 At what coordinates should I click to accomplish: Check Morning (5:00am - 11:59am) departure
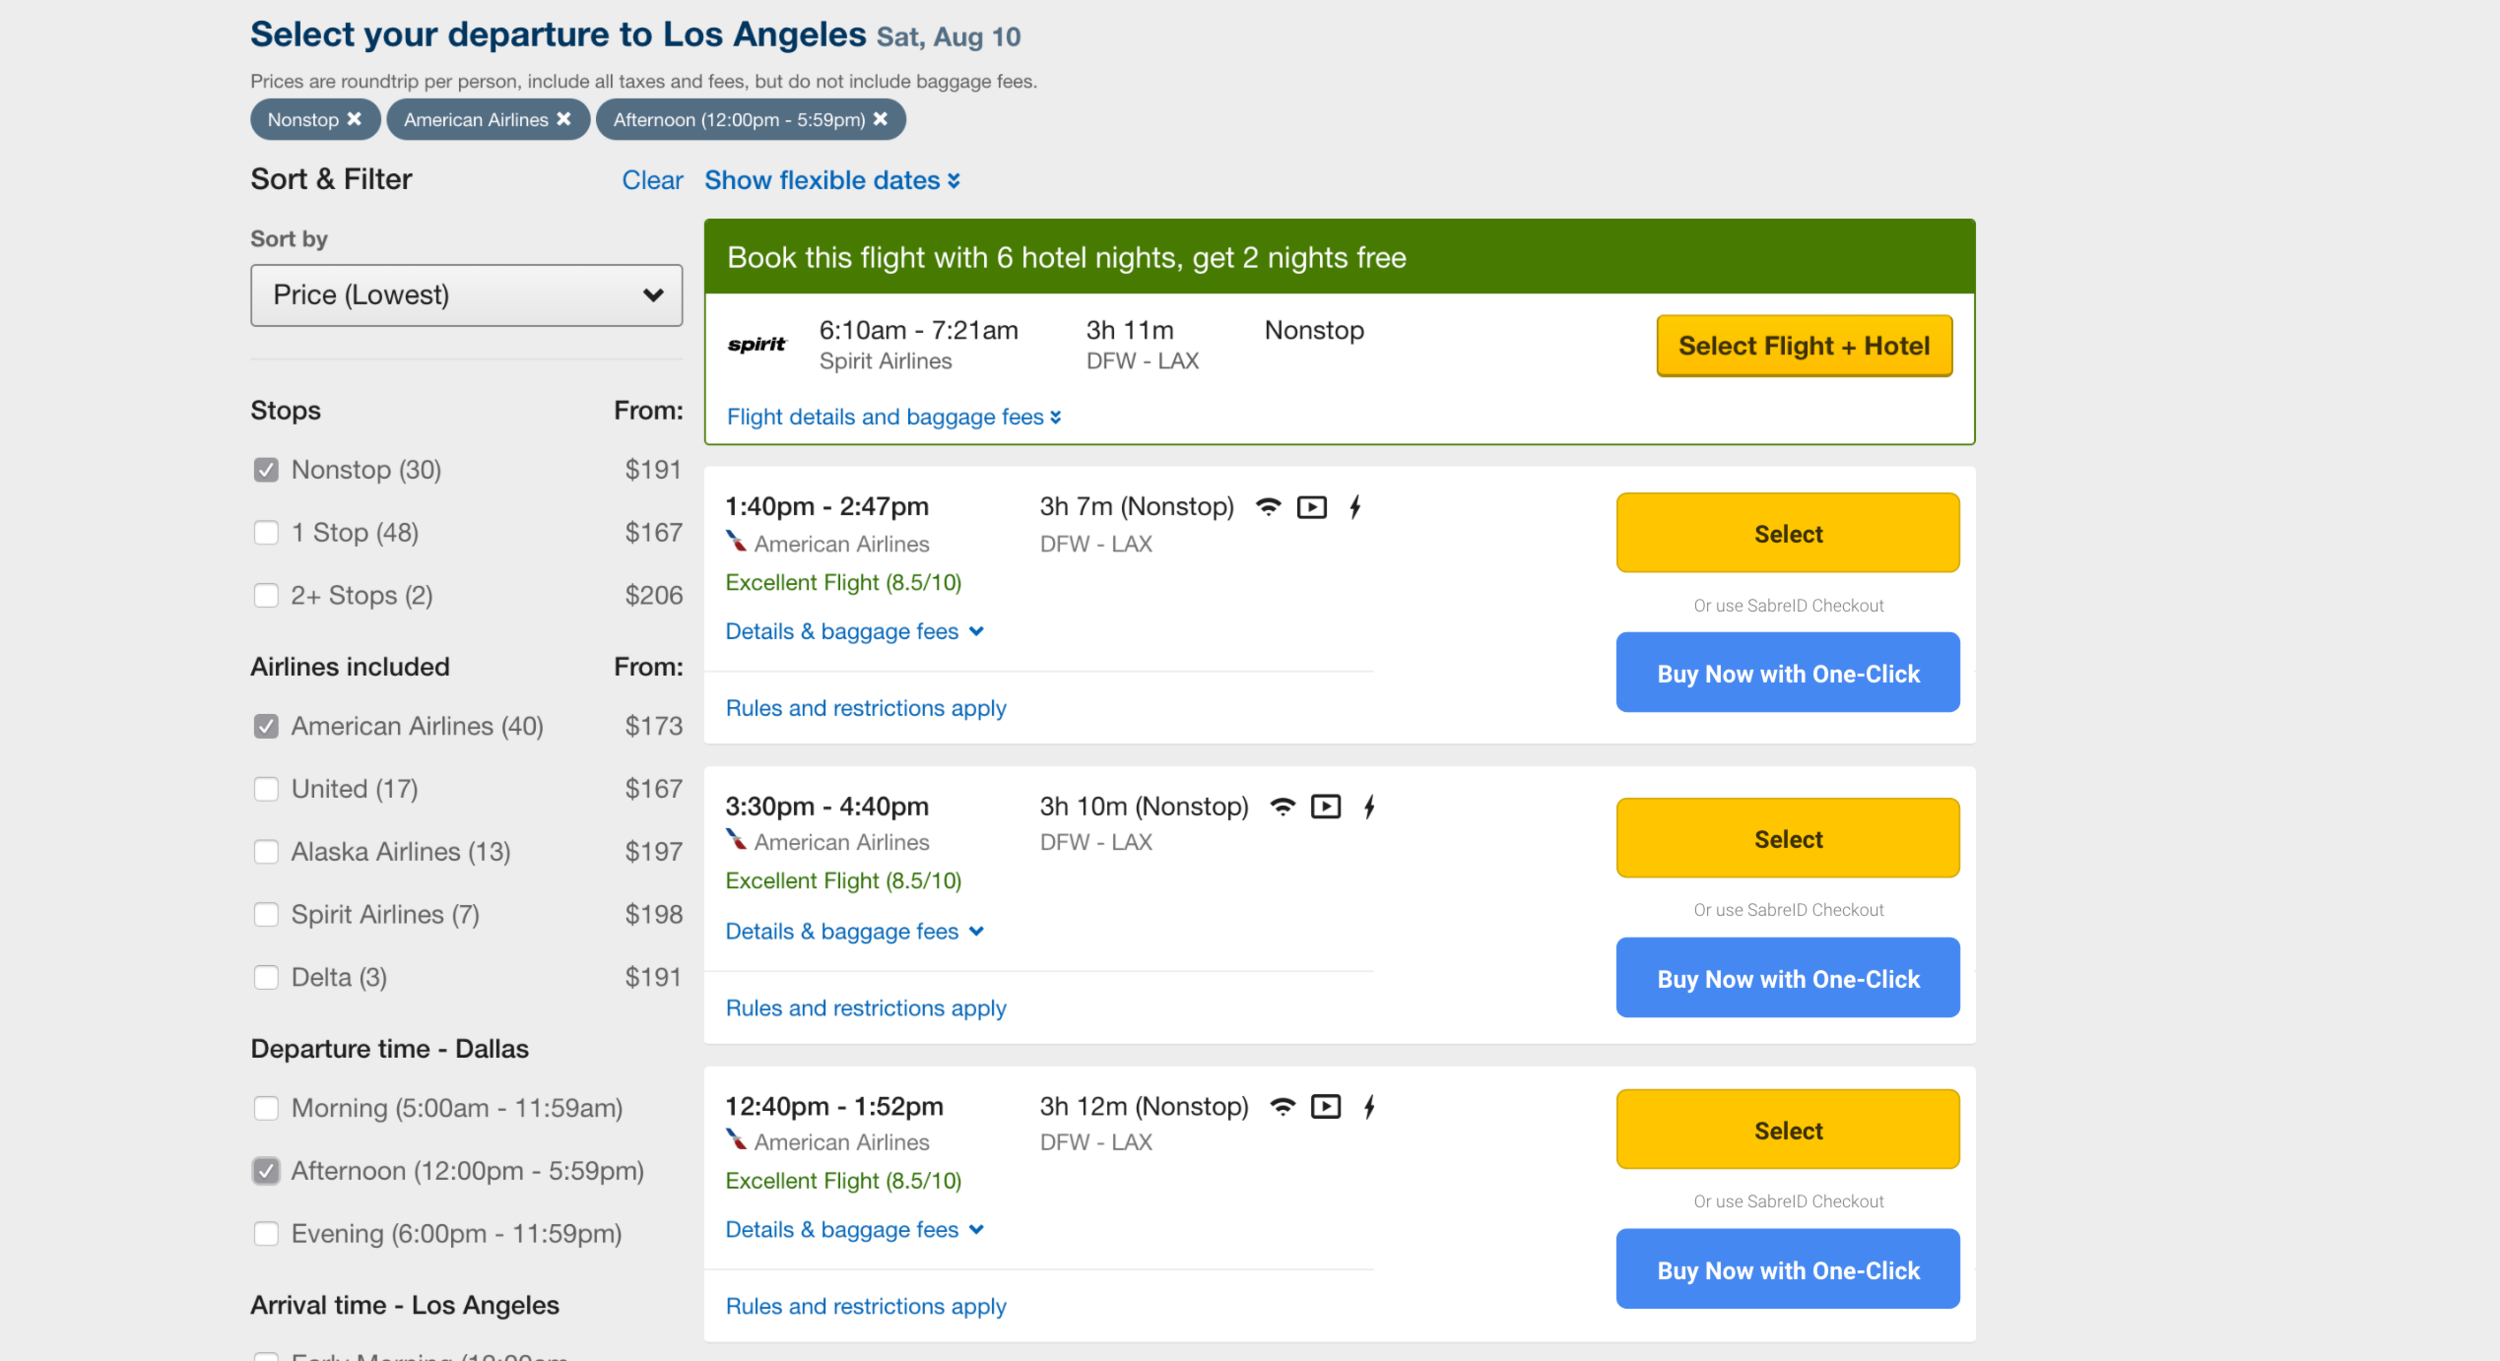pyautogui.click(x=266, y=1108)
